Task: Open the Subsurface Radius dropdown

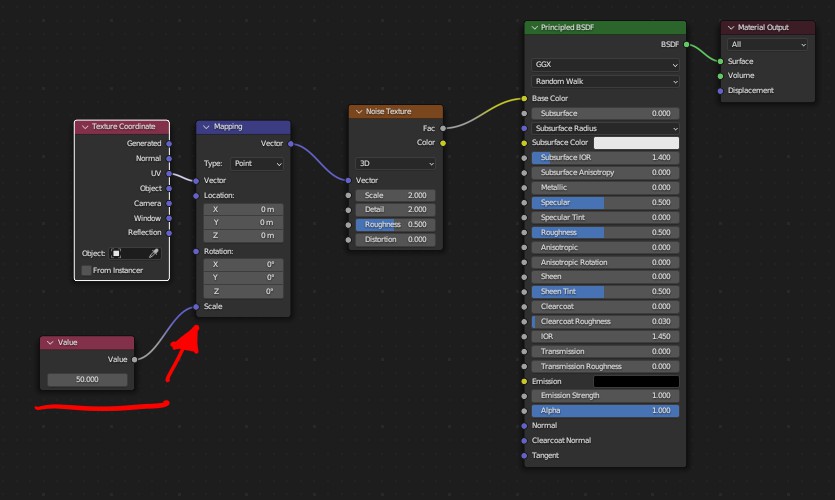Action: (x=605, y=128)
